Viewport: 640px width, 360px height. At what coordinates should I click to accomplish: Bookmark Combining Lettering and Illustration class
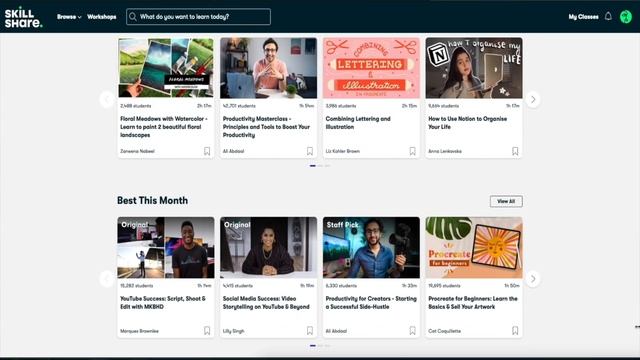[x=412, y=151]
